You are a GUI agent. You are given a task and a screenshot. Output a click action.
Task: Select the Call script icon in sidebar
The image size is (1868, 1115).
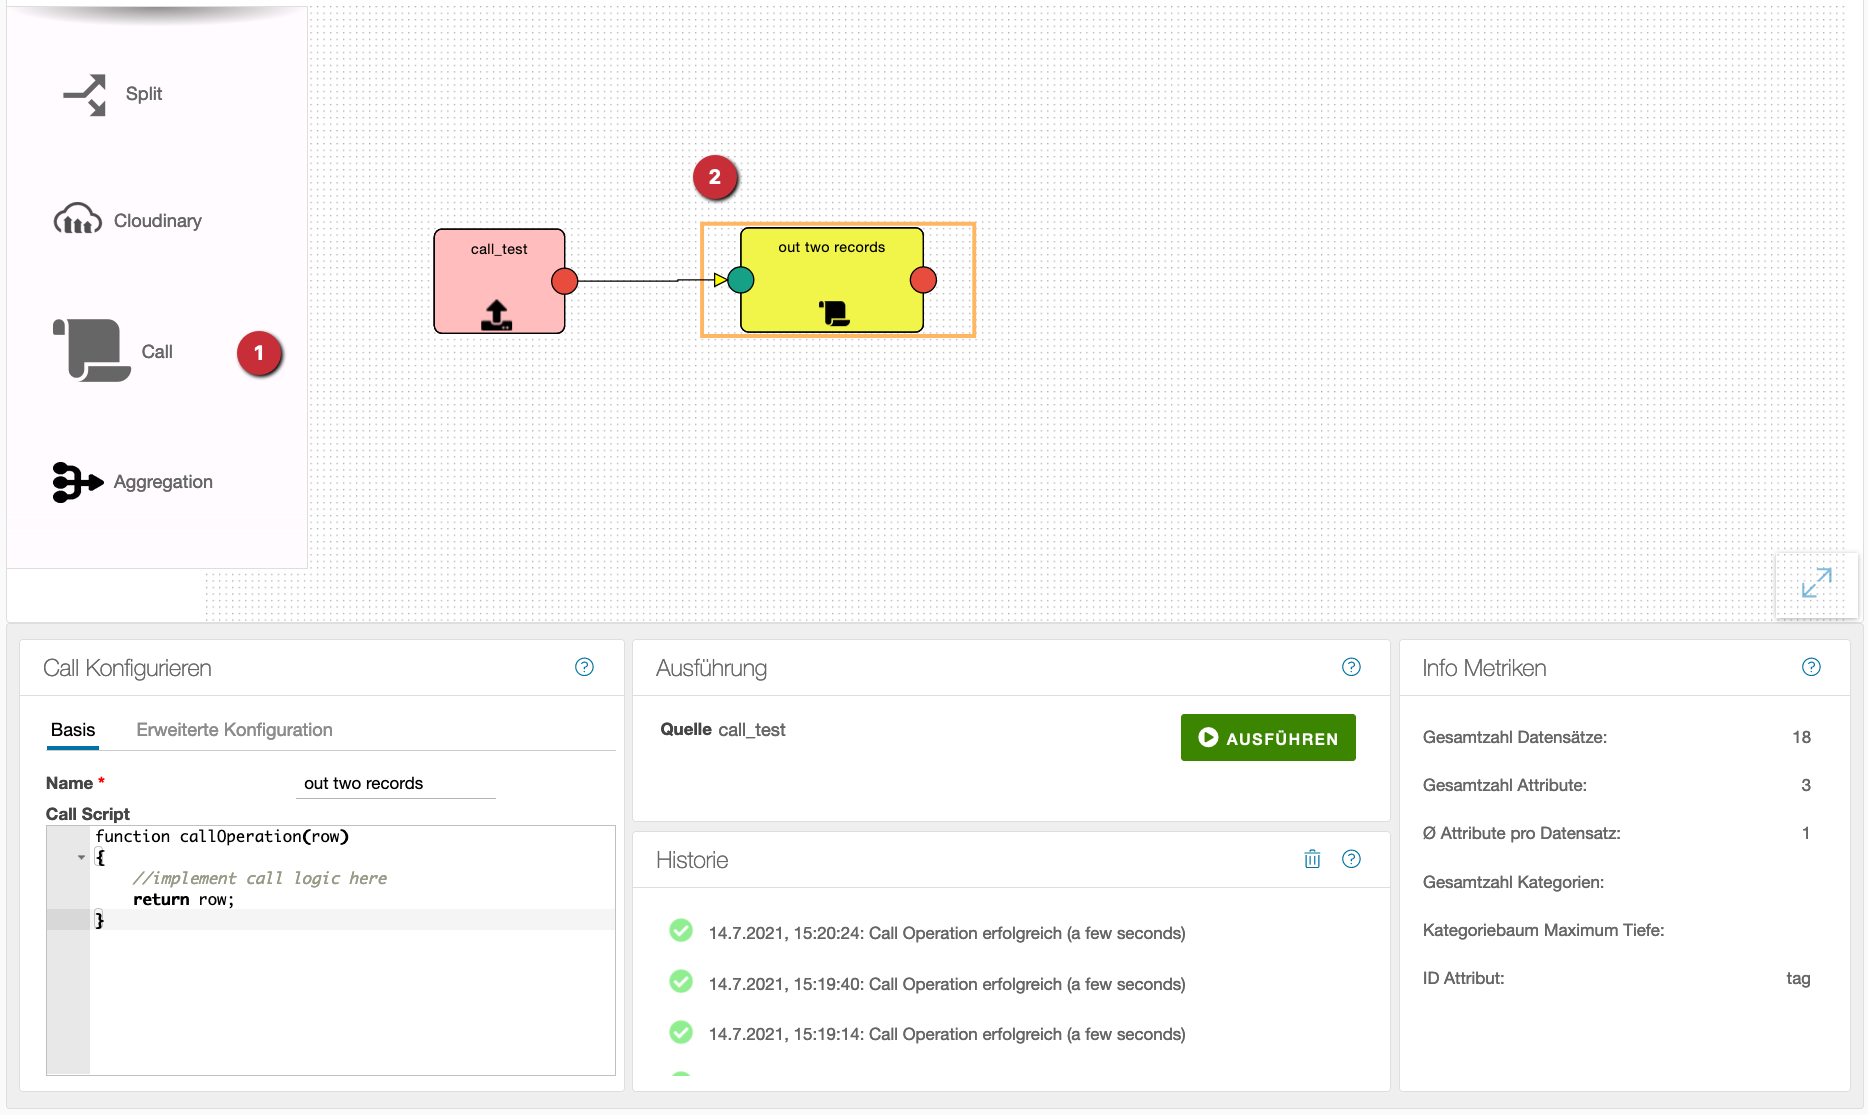[91, 350]
